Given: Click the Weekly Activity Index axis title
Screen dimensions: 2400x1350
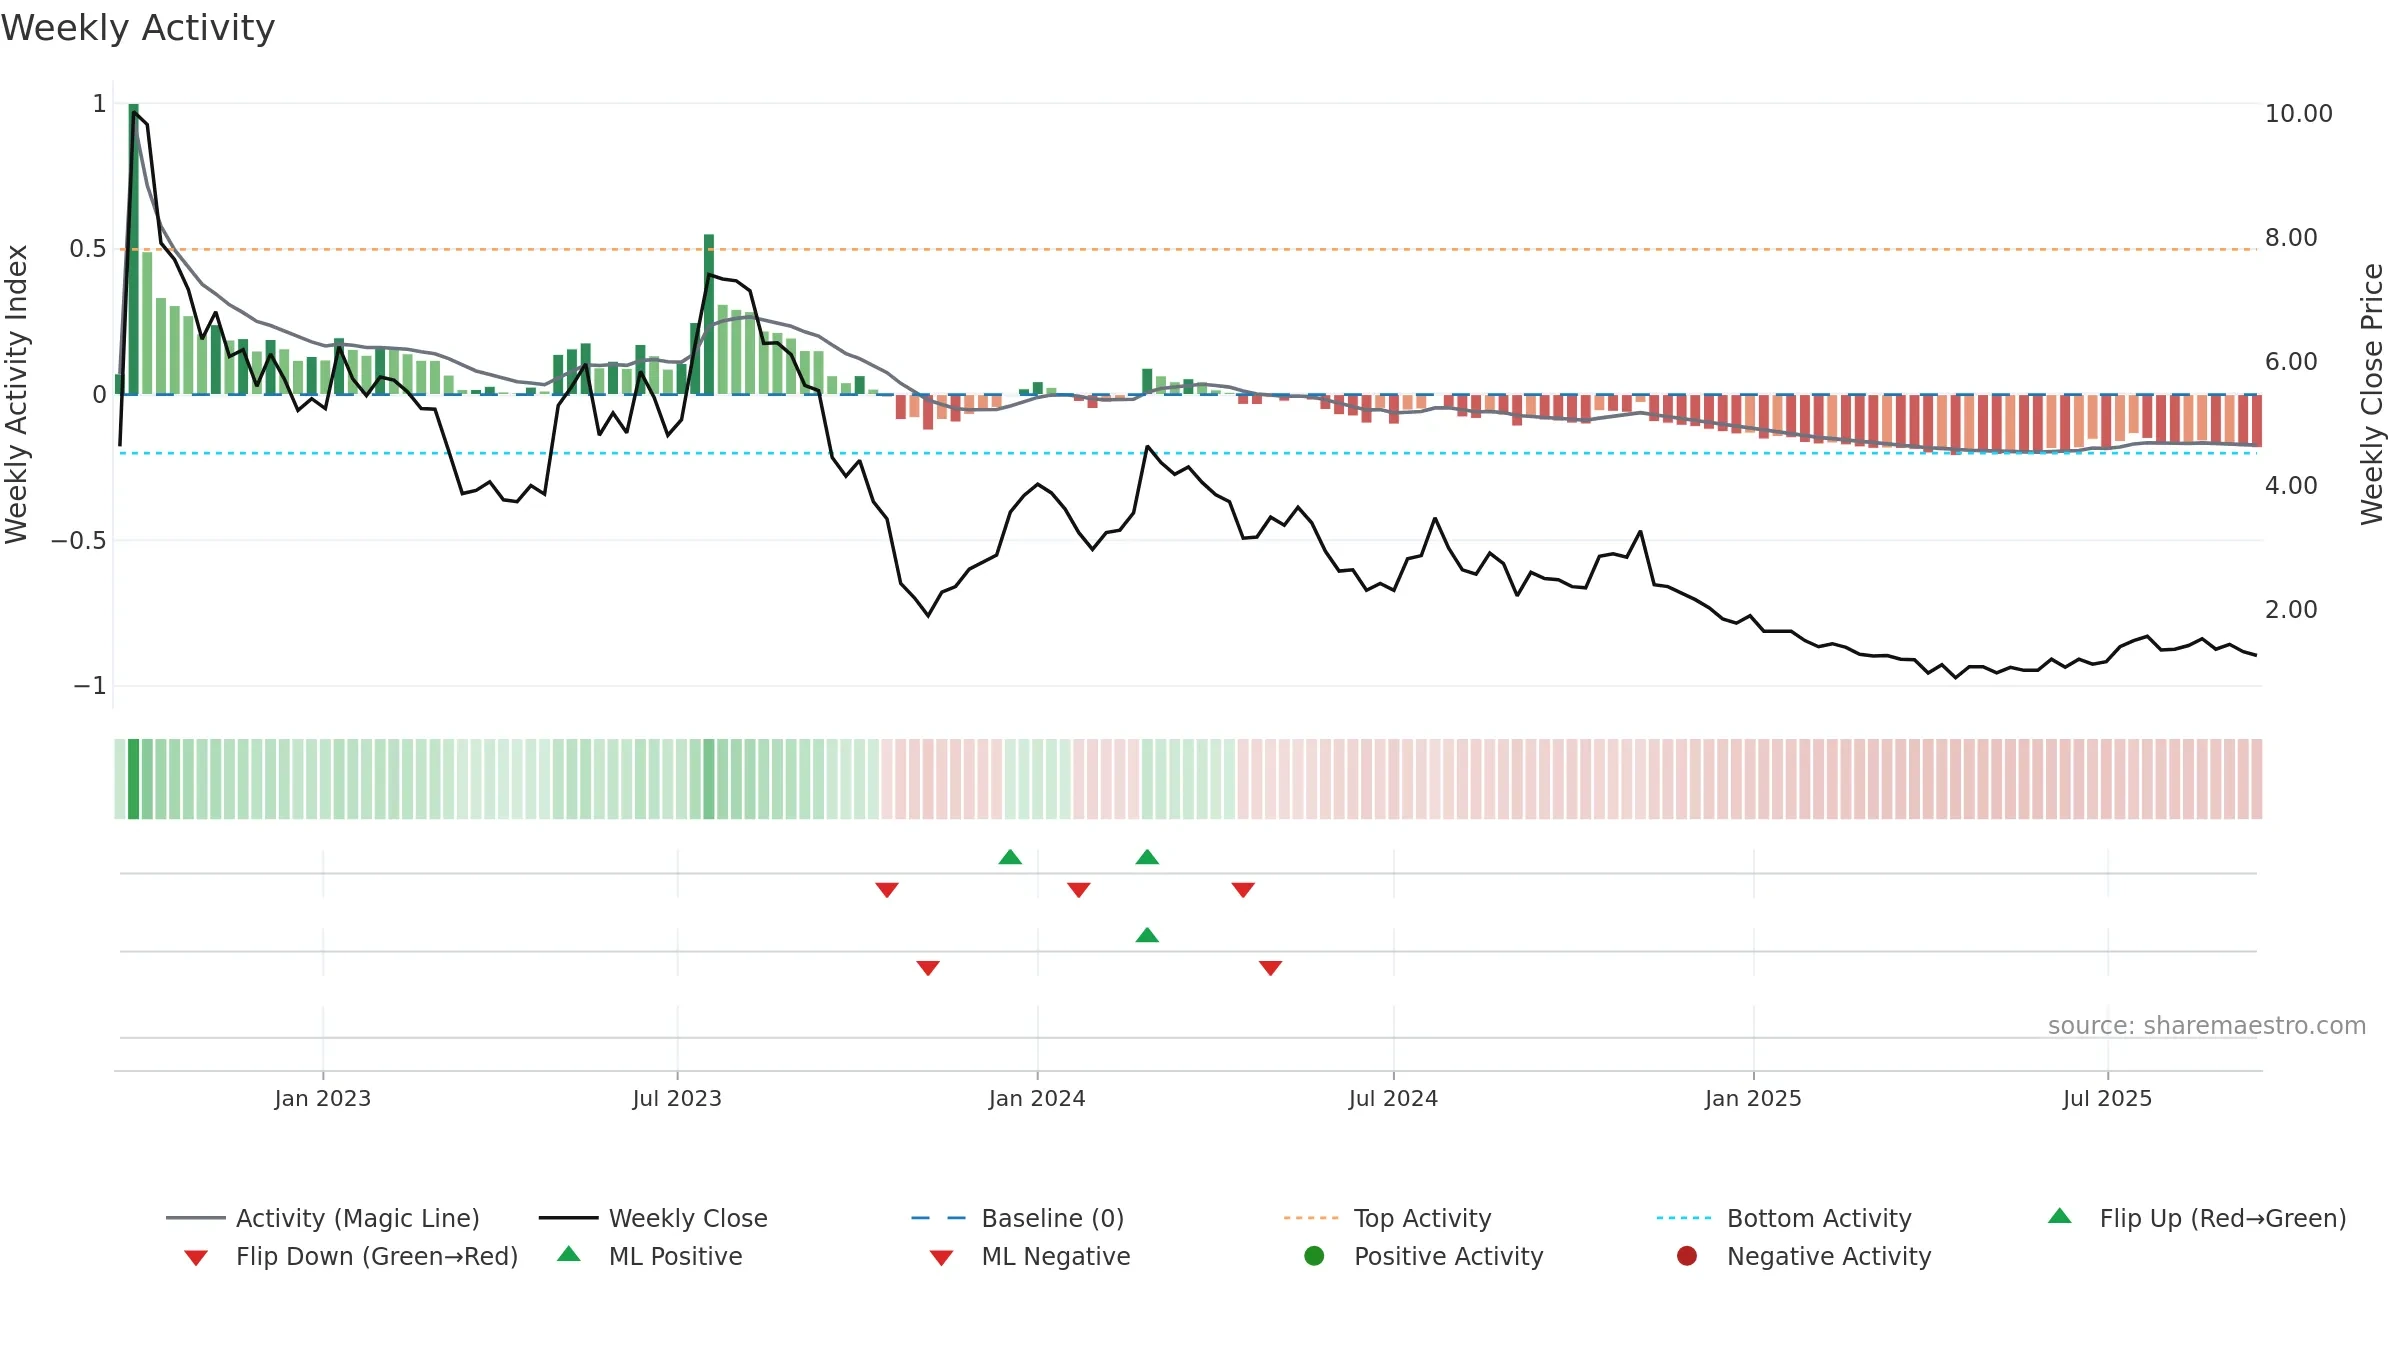Looking at the screenshot, I should point(17,395).
